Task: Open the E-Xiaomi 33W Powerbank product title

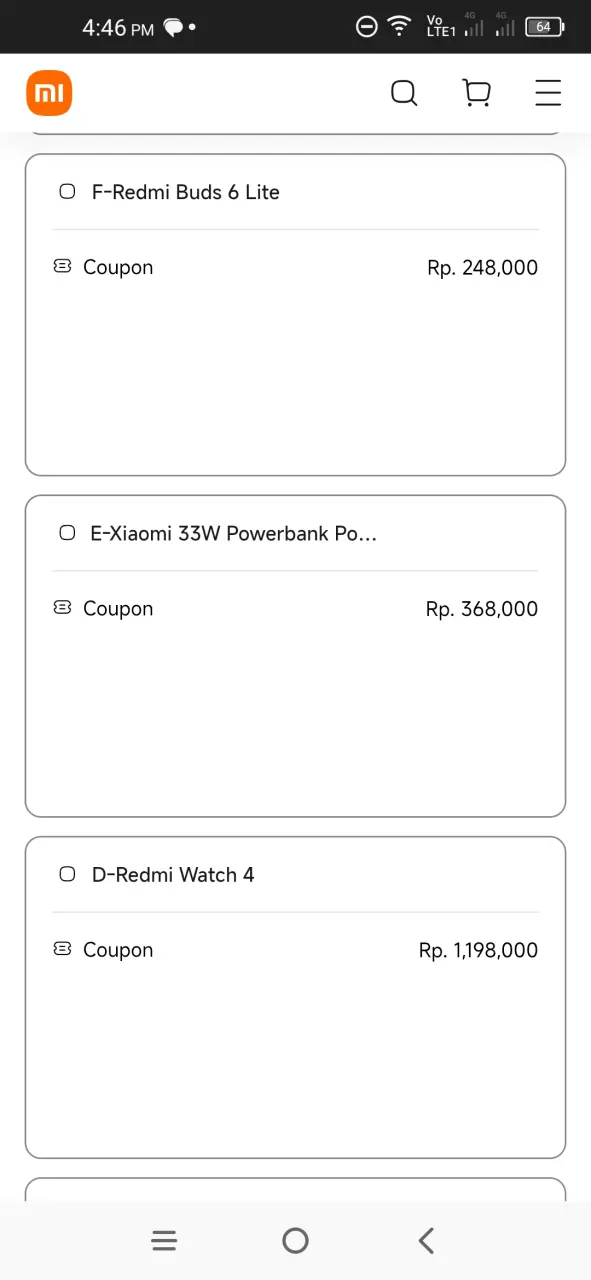Action: tap(234, 533)
